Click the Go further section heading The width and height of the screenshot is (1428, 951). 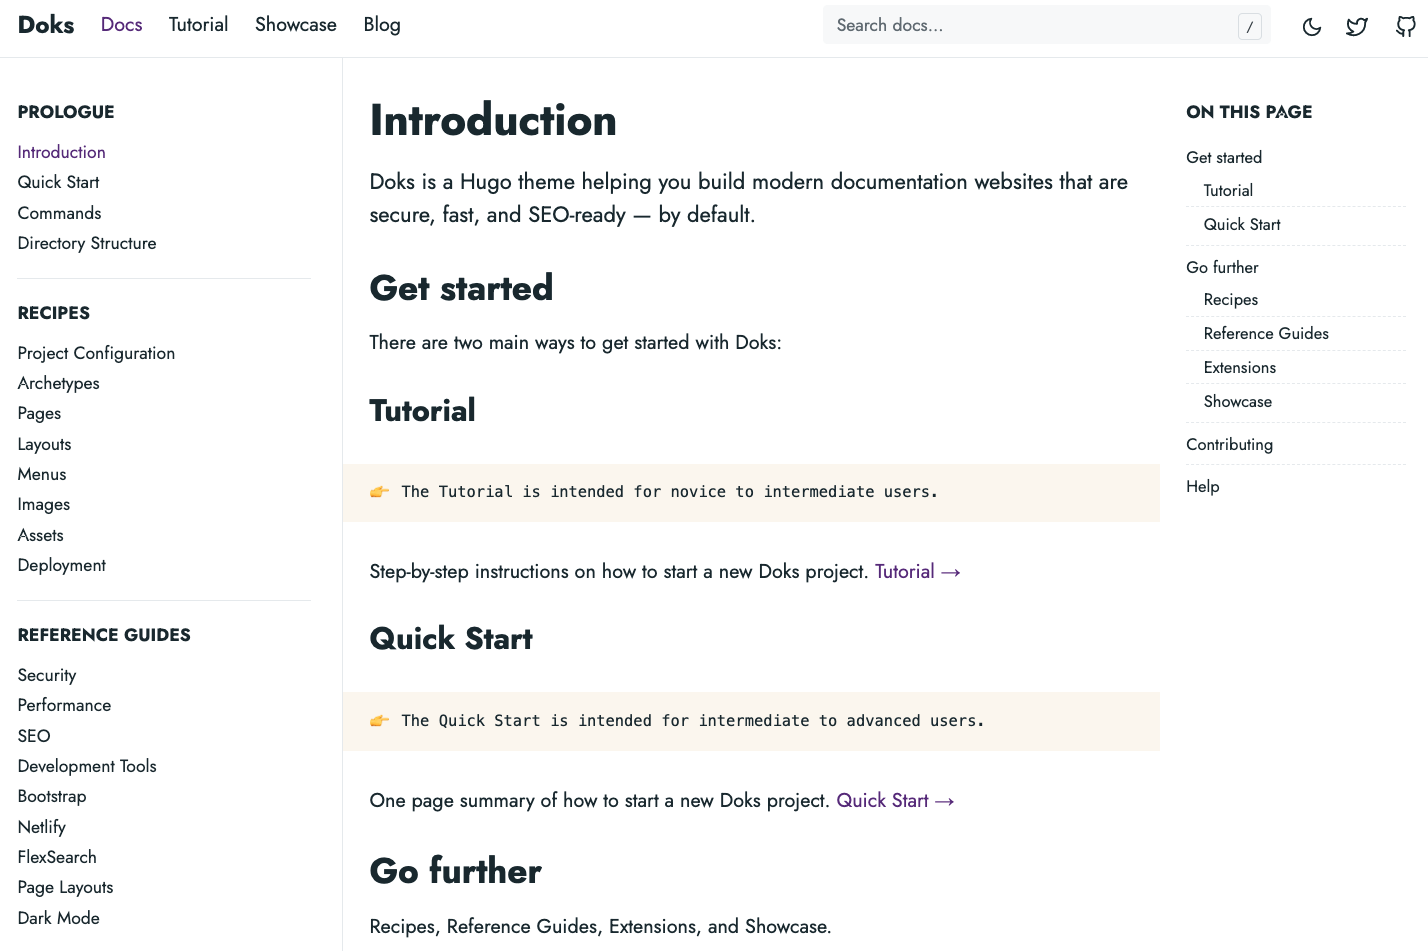click(x=456, y=871)
